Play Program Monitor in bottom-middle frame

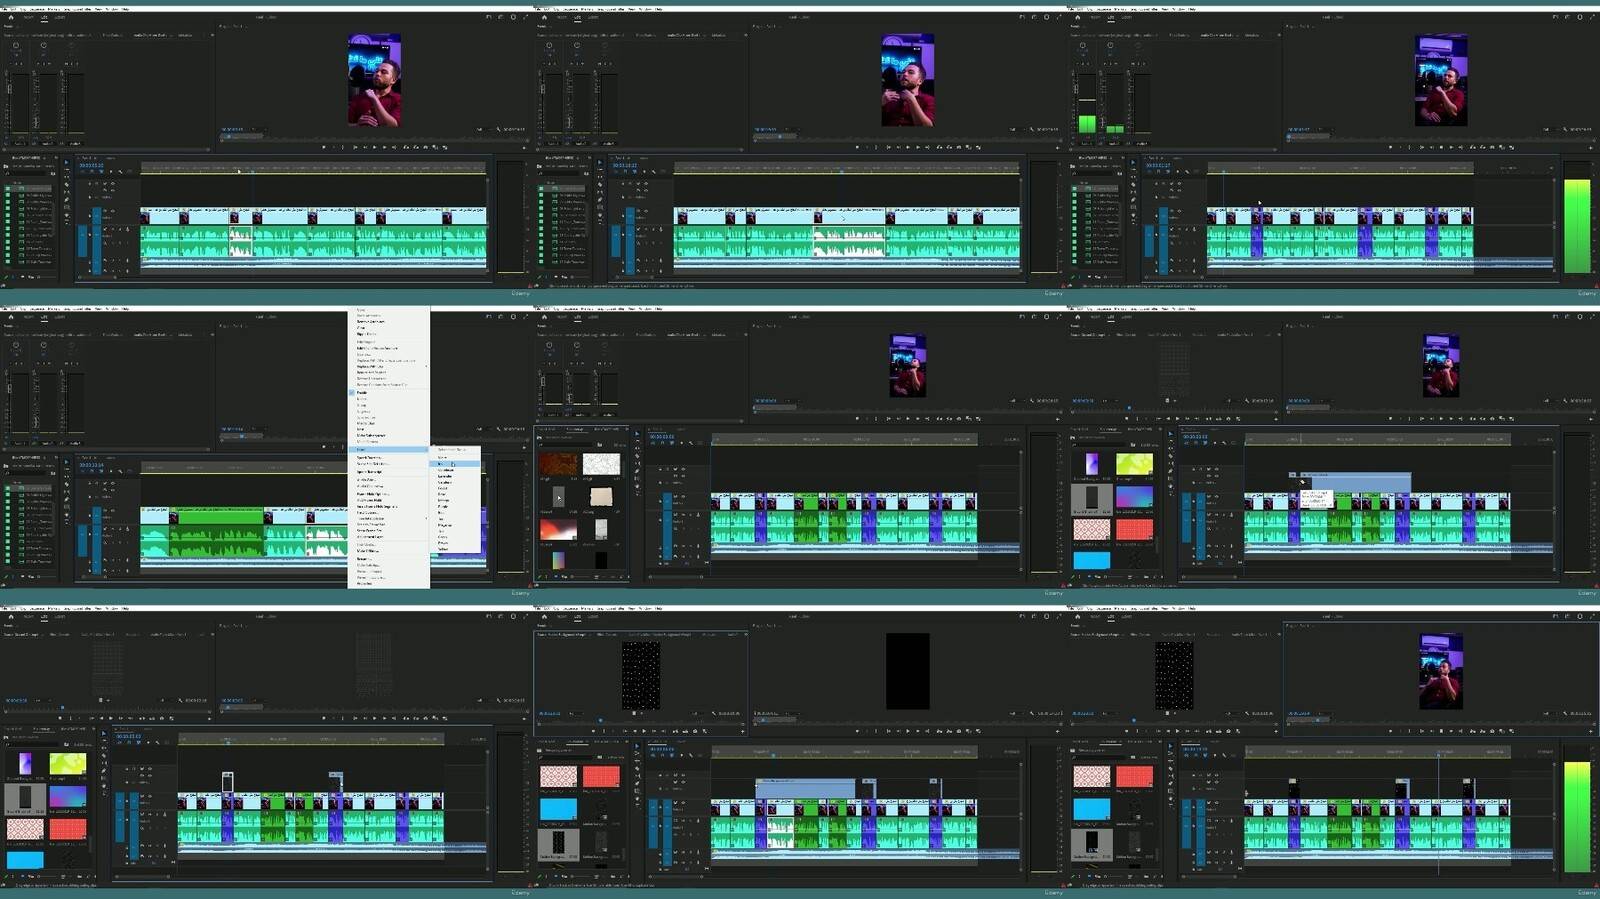coord(907,731)
